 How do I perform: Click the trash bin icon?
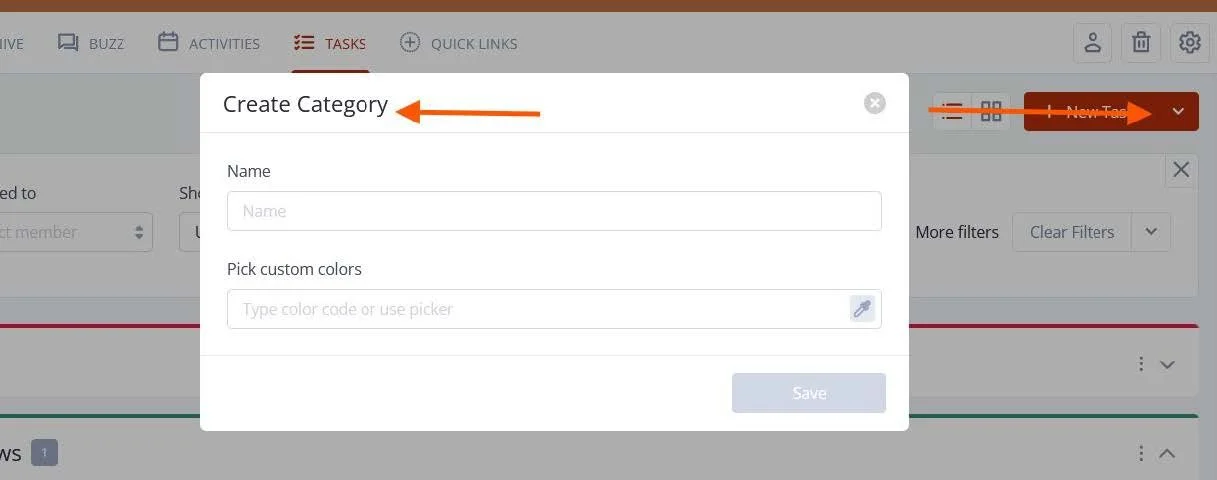click(x=1141, y=43)
